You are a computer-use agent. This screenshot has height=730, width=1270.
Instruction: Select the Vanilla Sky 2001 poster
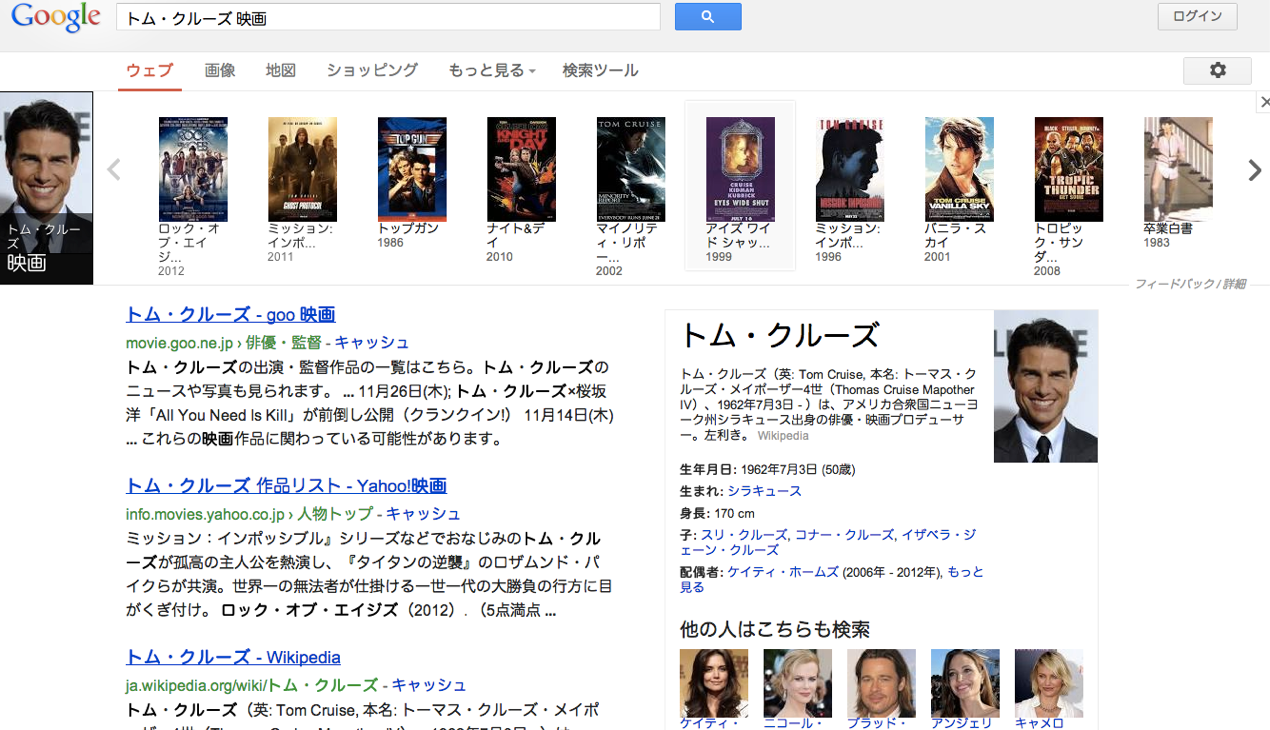click(959, 169)
